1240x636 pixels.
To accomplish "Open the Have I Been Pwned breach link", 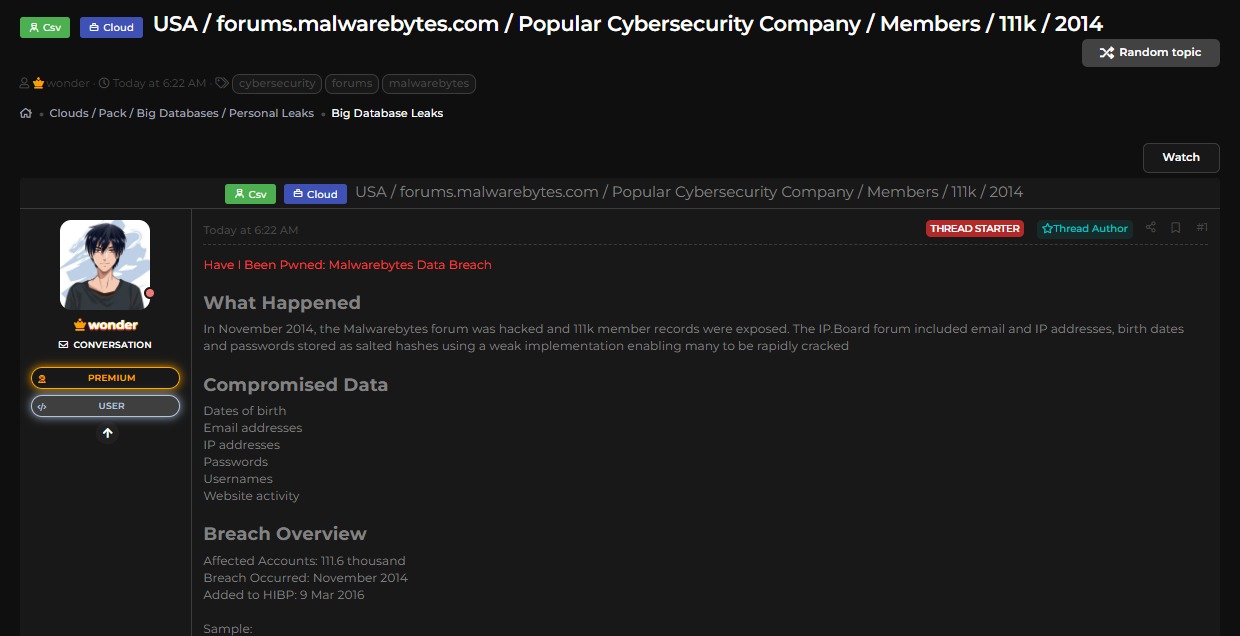I will (x=347, y=264).
